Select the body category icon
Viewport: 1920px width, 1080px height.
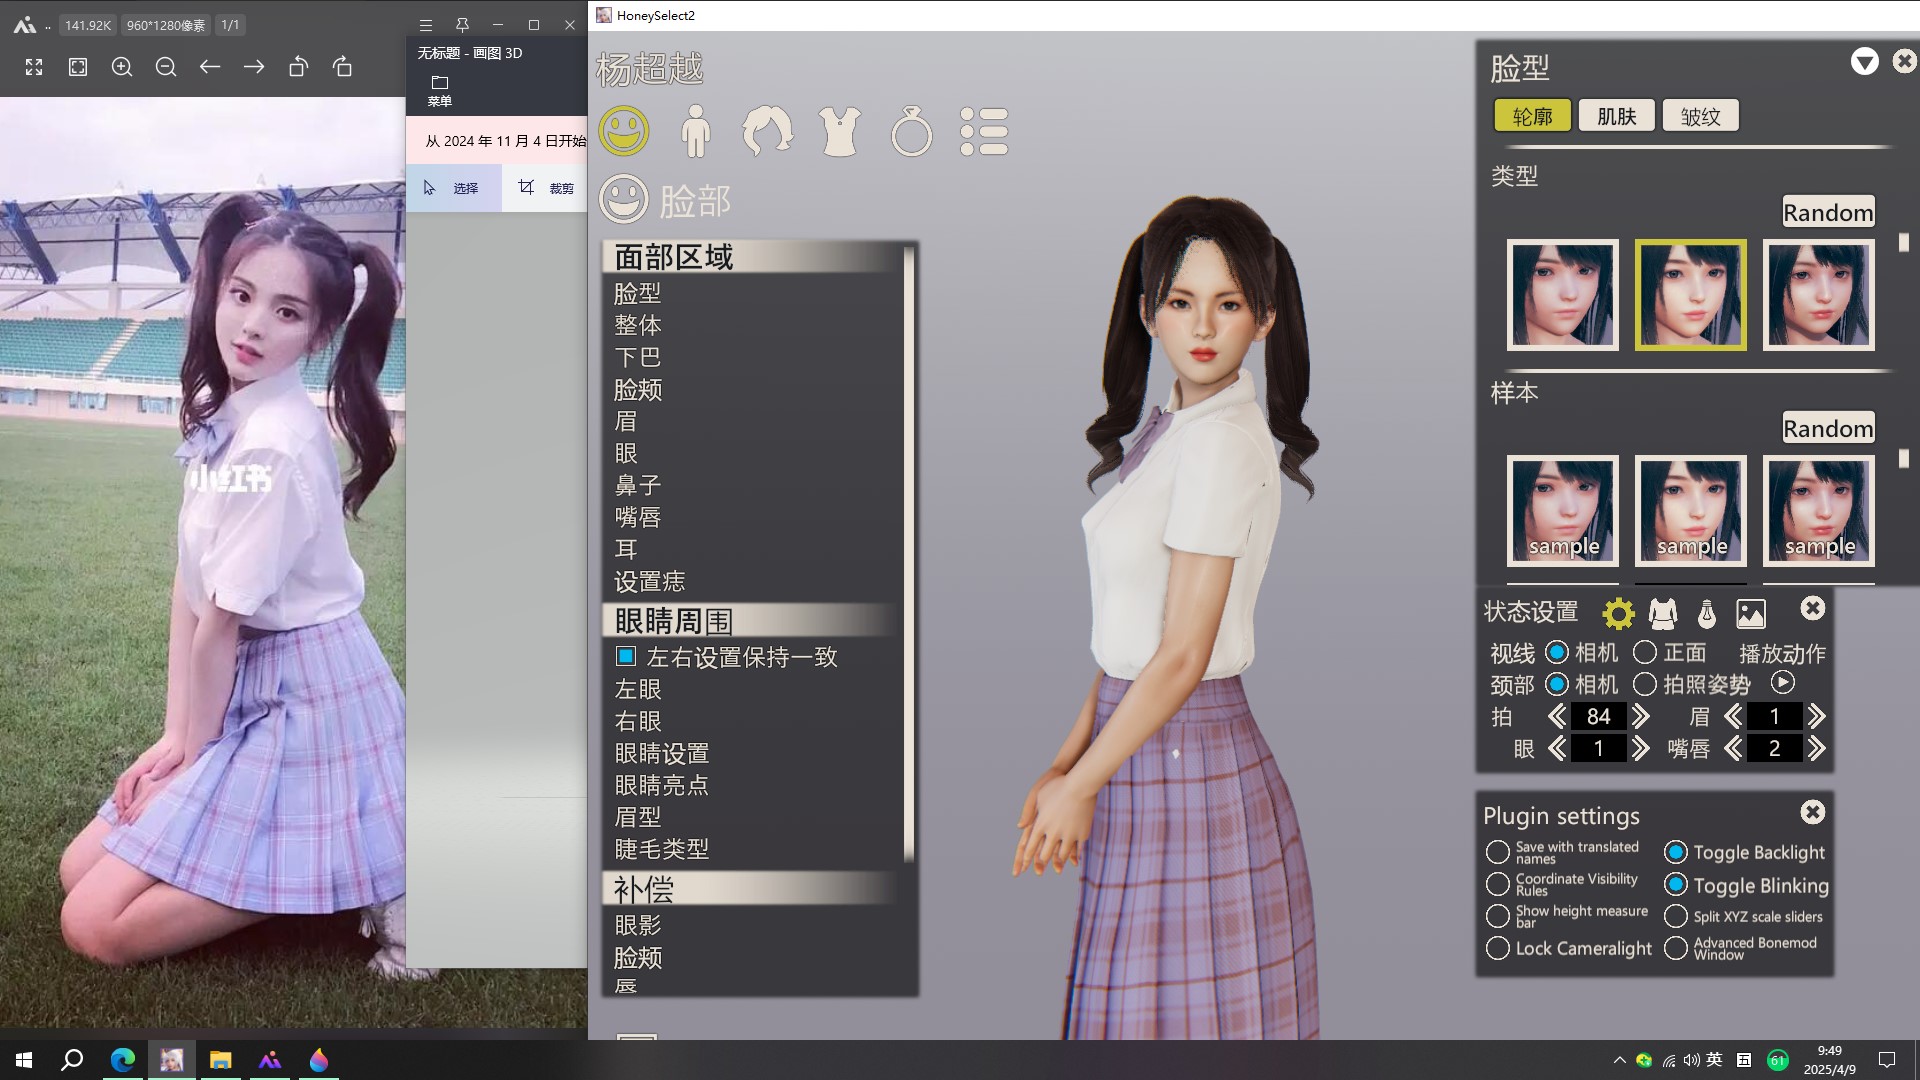coord(695,131)
